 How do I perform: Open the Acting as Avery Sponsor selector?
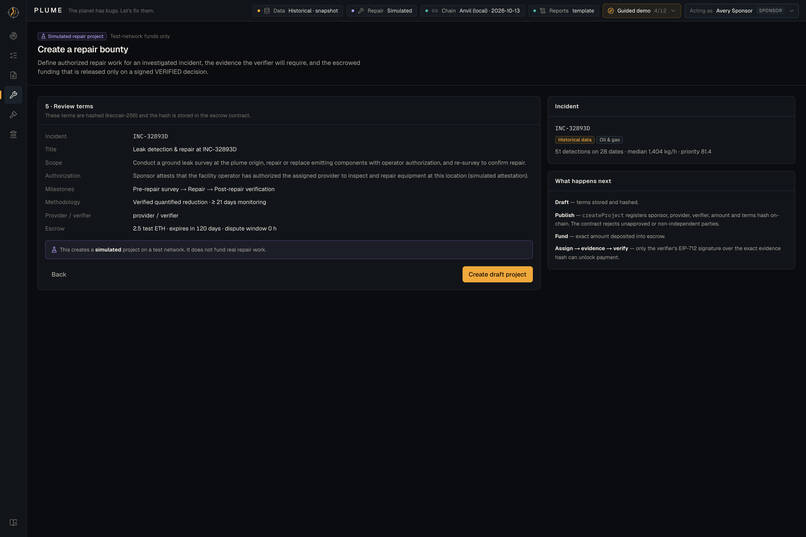[x=741, y=11]
